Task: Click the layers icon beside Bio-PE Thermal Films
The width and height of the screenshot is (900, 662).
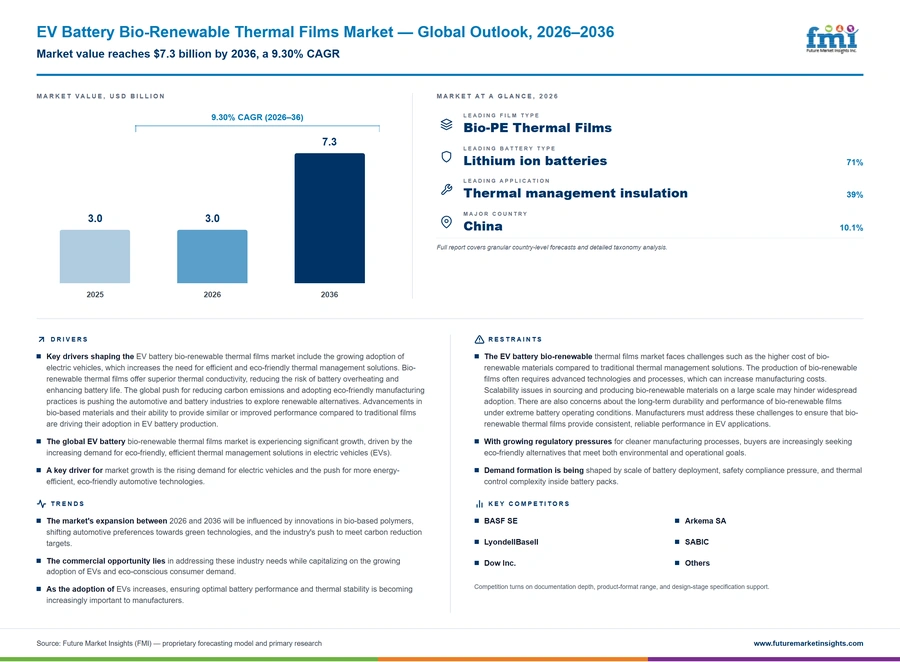Action: 446,124
